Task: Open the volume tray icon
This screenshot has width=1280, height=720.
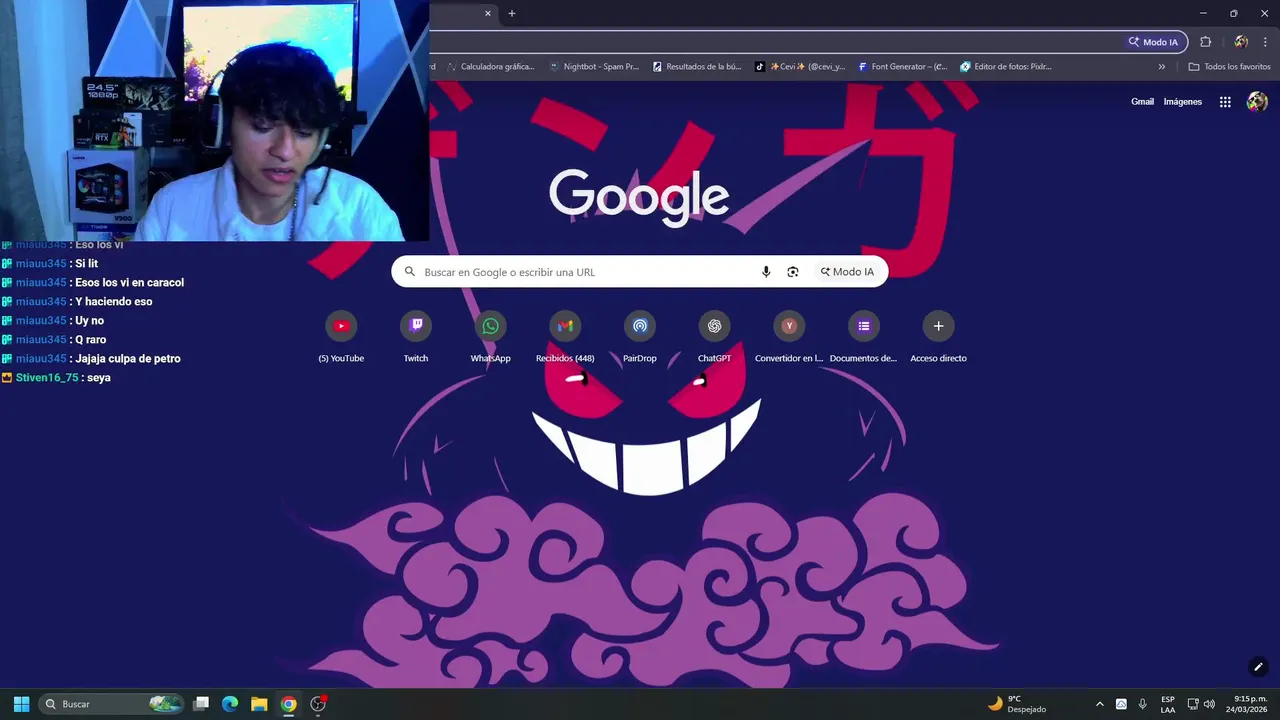Action: tap(1210, 704)
